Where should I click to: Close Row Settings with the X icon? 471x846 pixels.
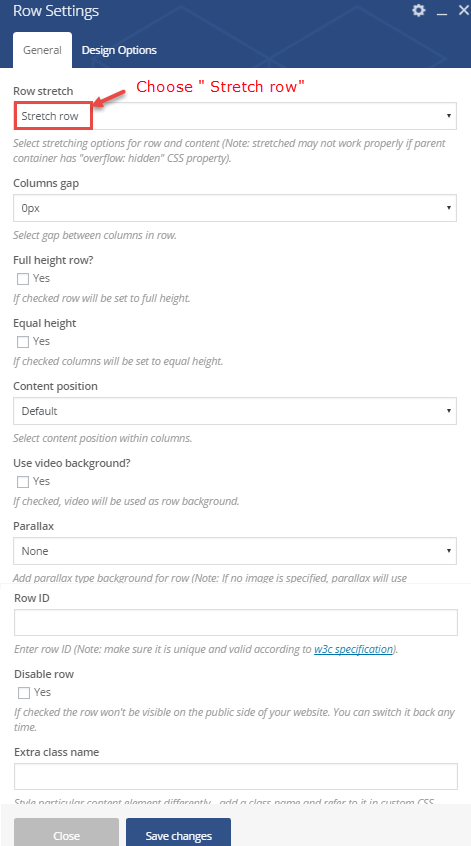click(463, 10)
